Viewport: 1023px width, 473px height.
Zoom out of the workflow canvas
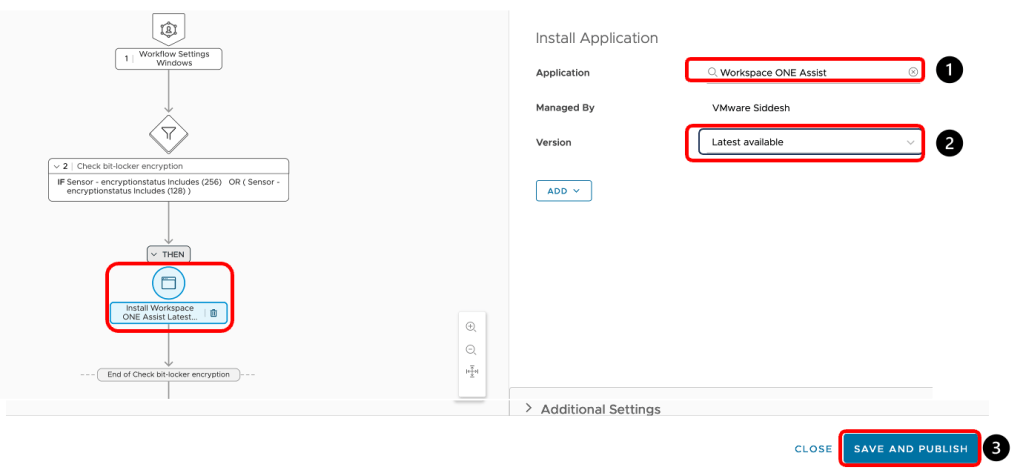coord(471,350)
